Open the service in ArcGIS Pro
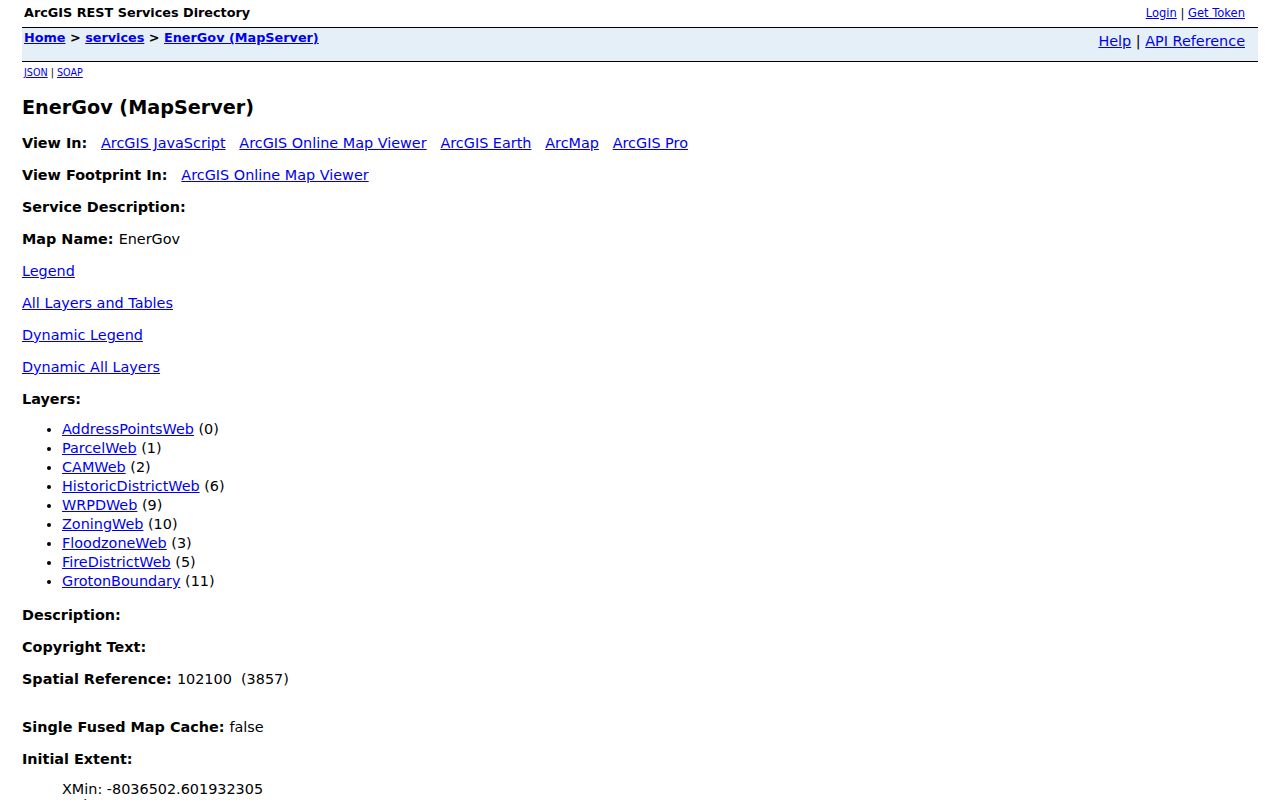 650,143
